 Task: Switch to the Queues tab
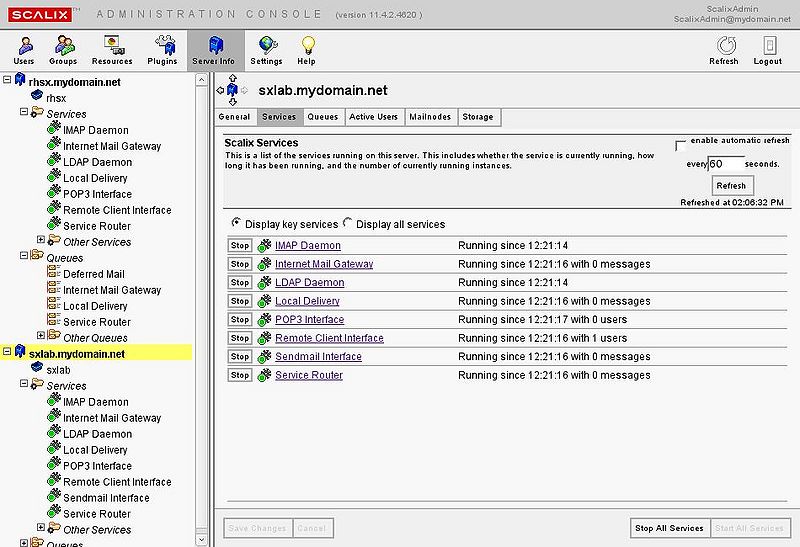(x=322, y=117)
